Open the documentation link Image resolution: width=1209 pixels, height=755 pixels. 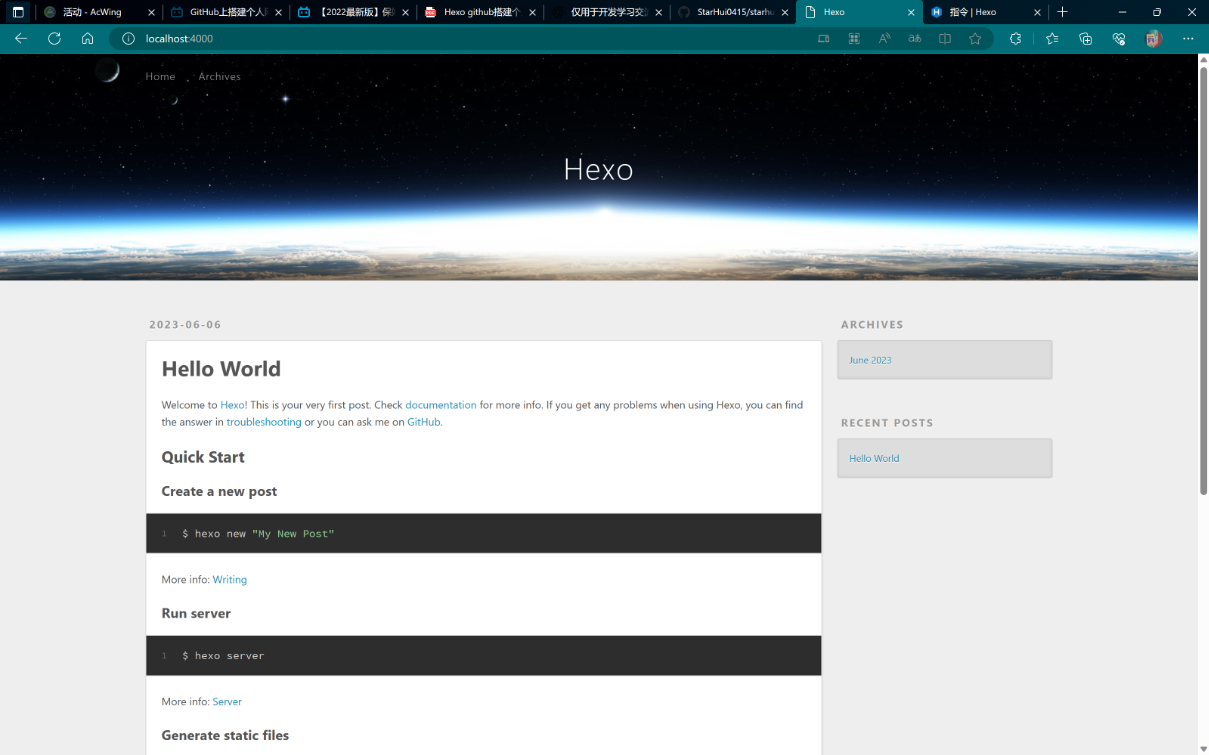(441, 405)
